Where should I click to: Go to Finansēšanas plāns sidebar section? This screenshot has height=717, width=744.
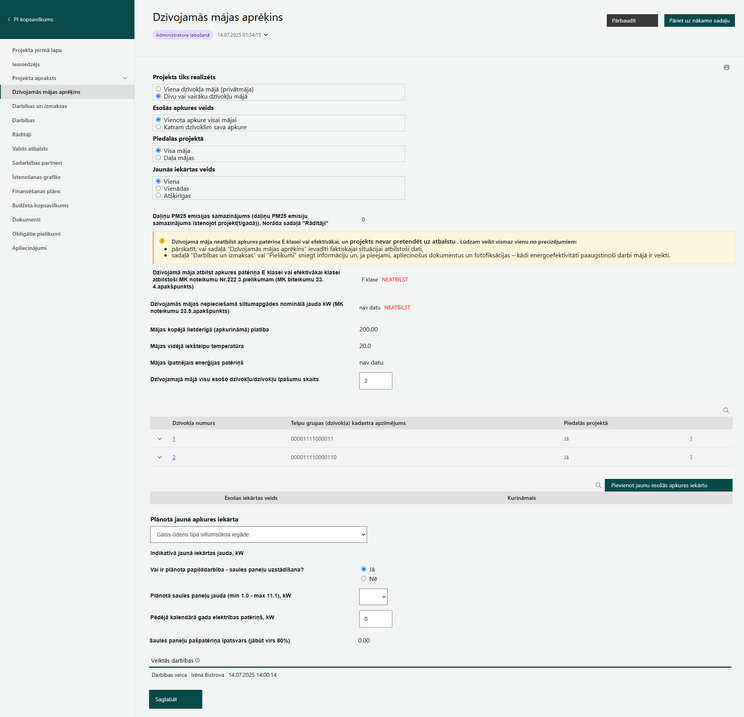click(x=36, y=191)
